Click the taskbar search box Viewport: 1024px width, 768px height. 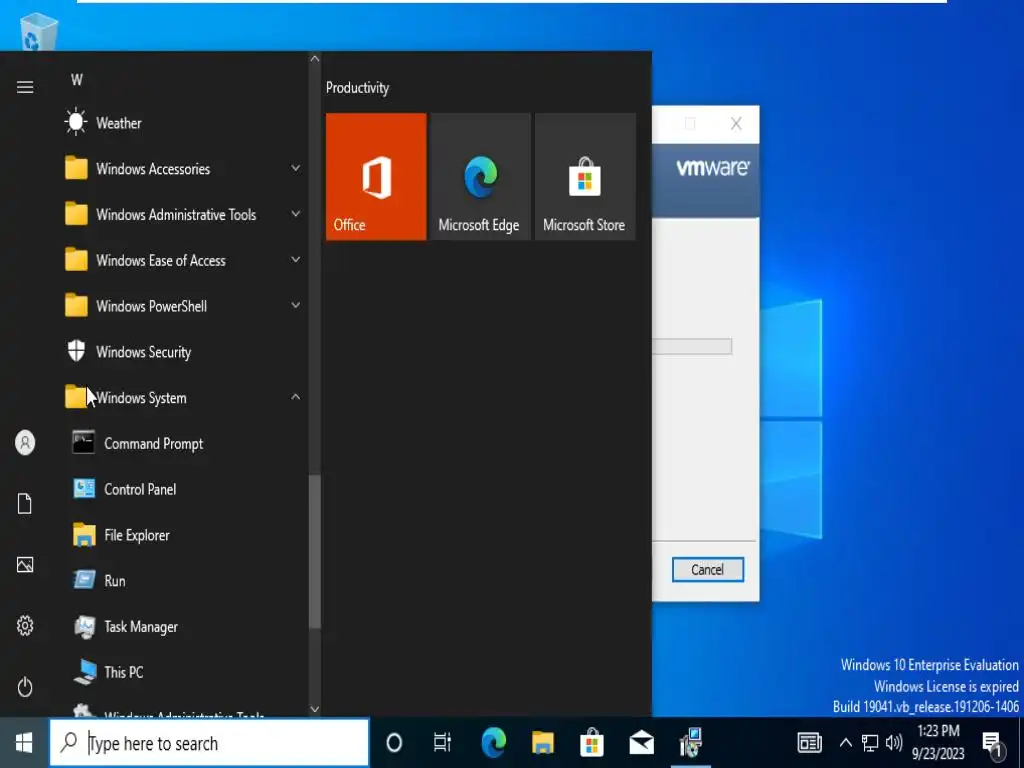click(210, 743)
